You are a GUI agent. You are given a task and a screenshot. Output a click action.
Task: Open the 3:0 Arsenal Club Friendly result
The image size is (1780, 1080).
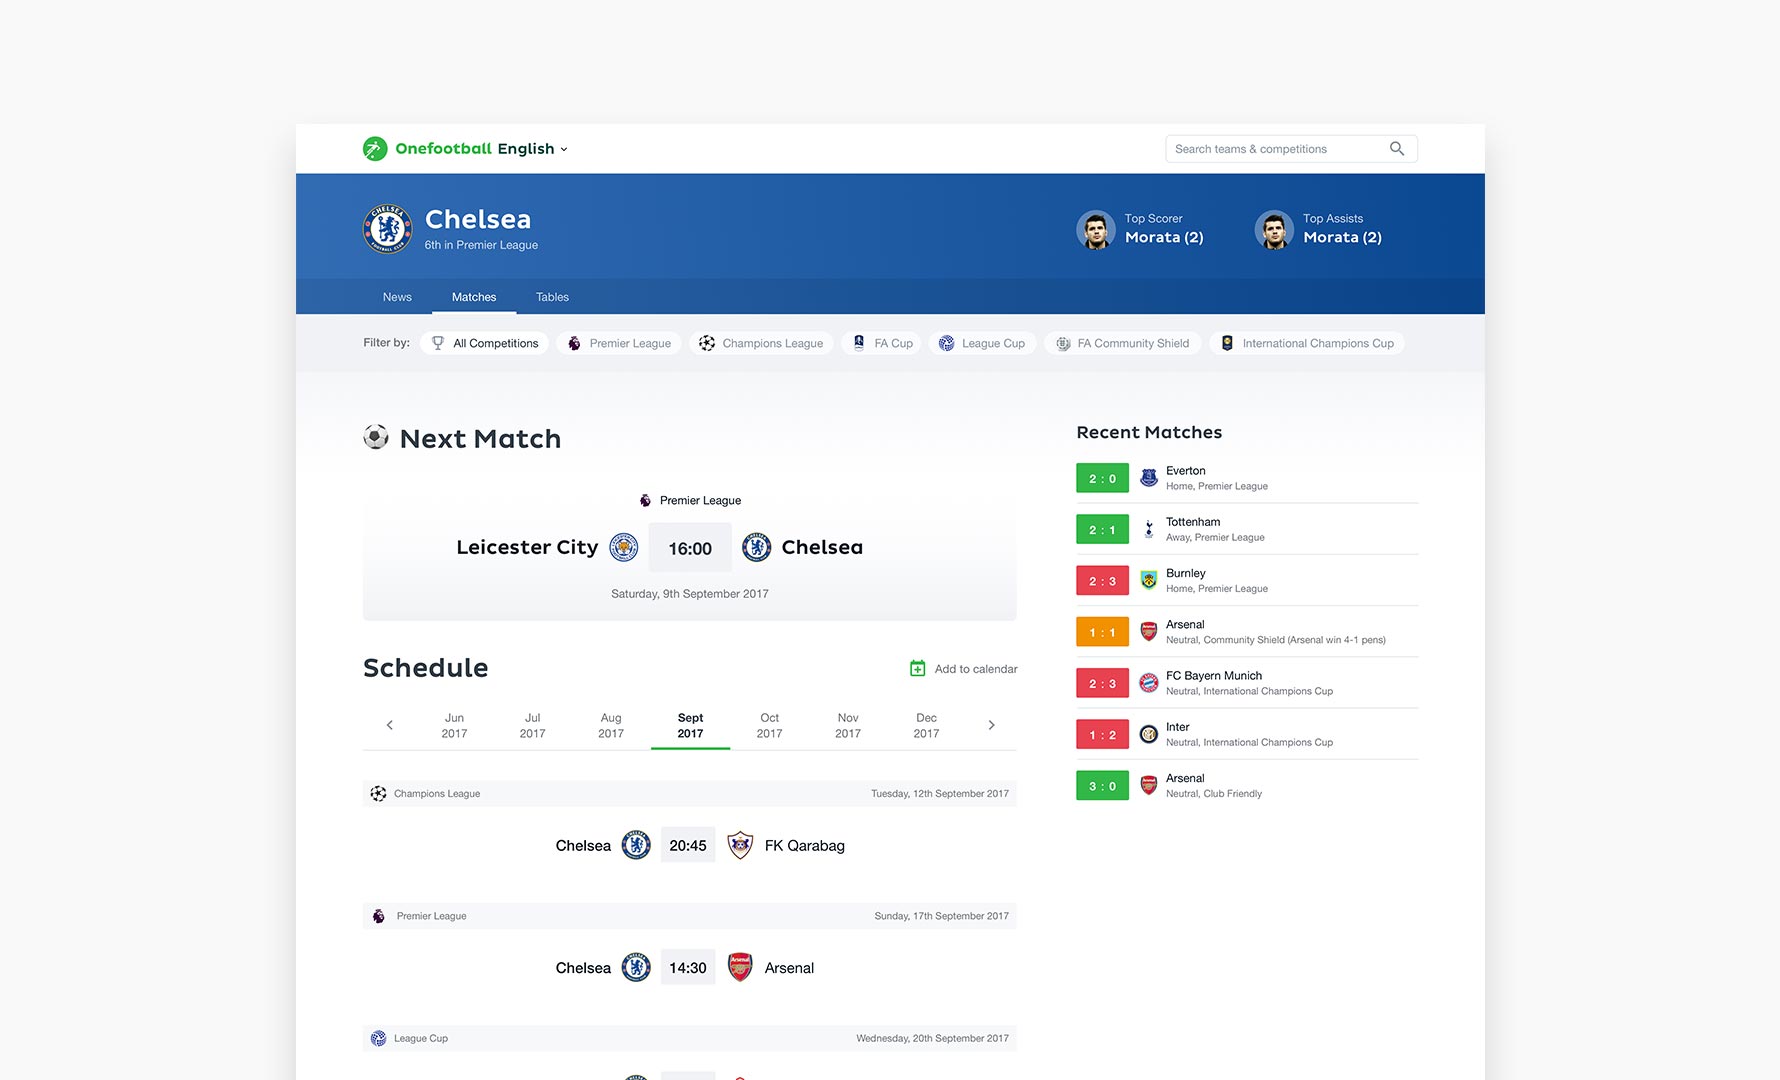click(x=1102, y=786)
